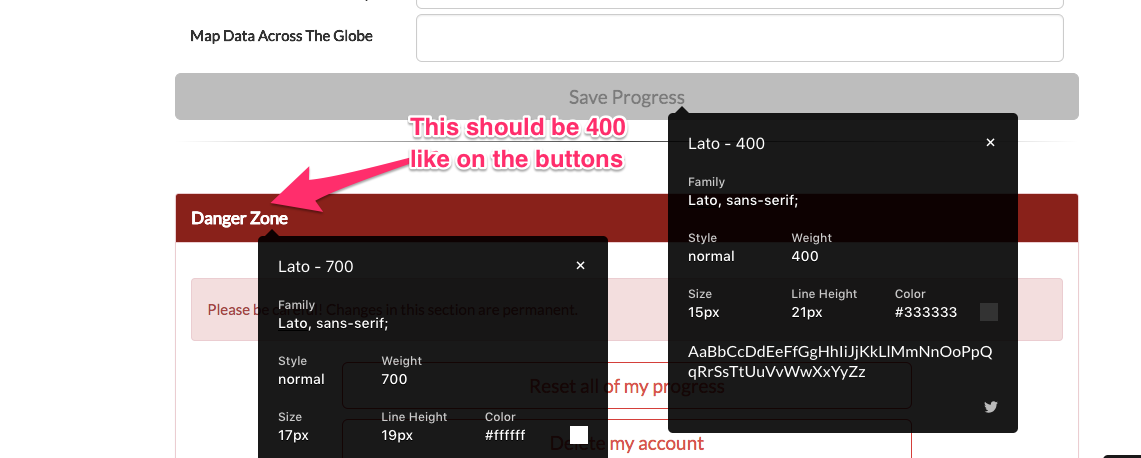Click the Map Data Across The Globe label

point(281,36)
